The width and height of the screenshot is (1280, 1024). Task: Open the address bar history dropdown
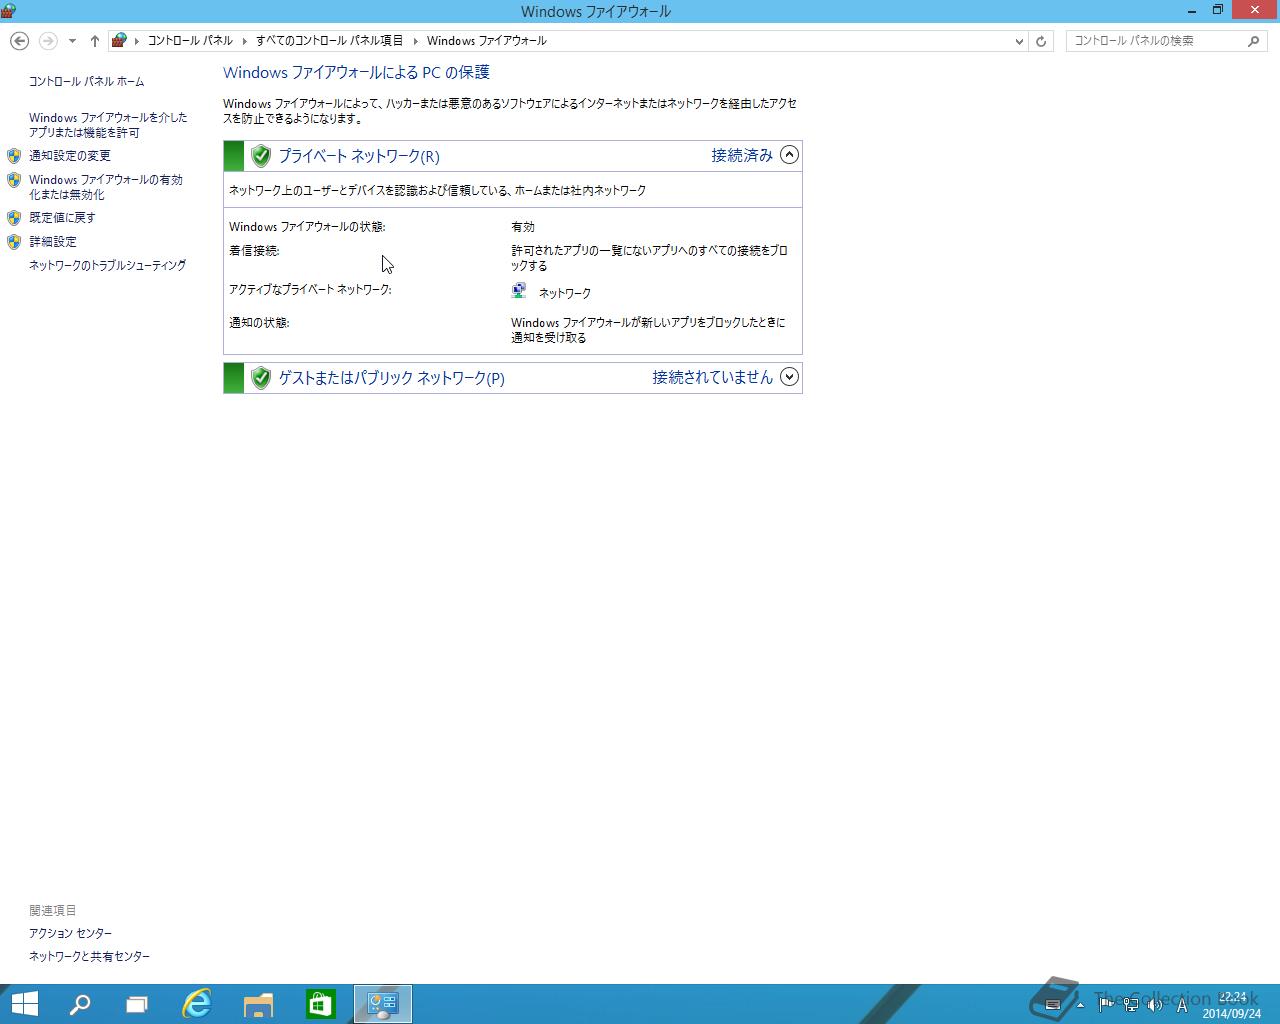coord(1019,41)
